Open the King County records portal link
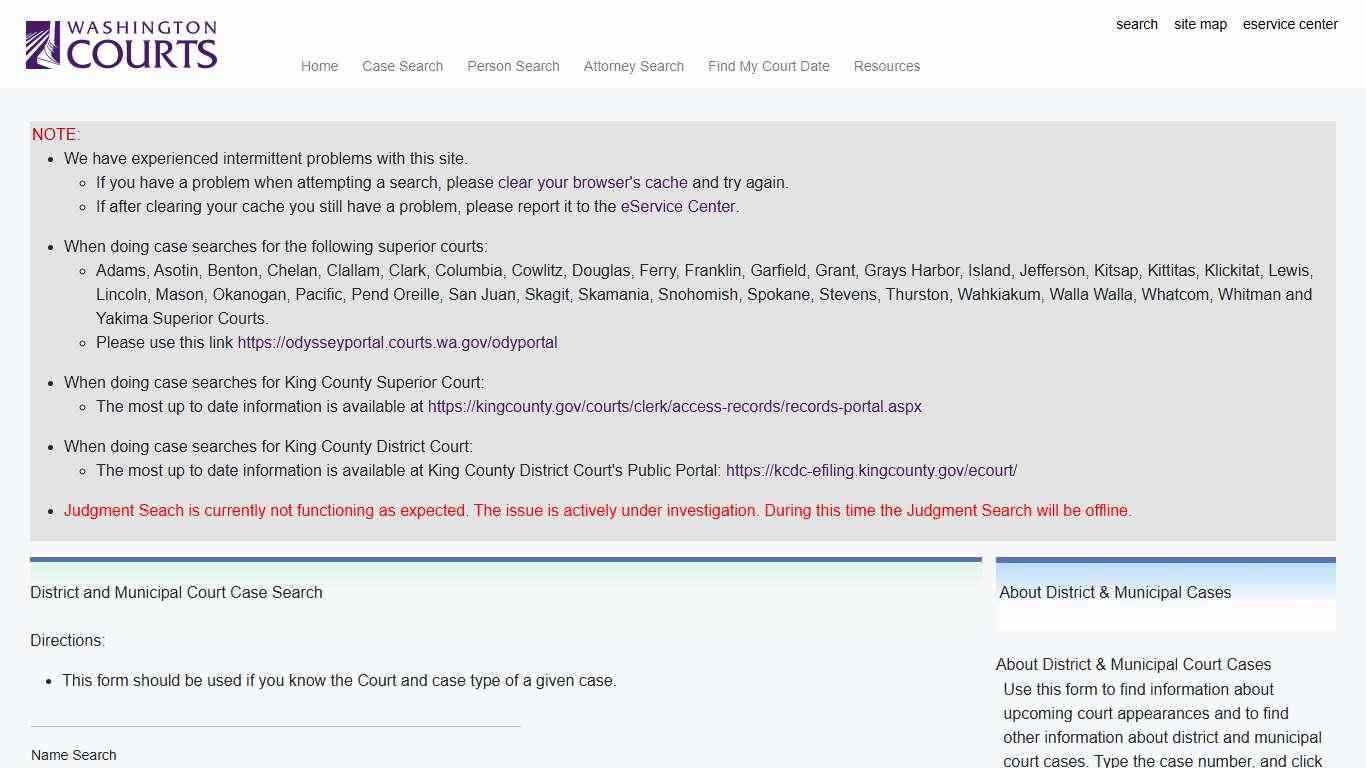The height and width of the screenshot is (768, 1366). (x=675, y=406)
